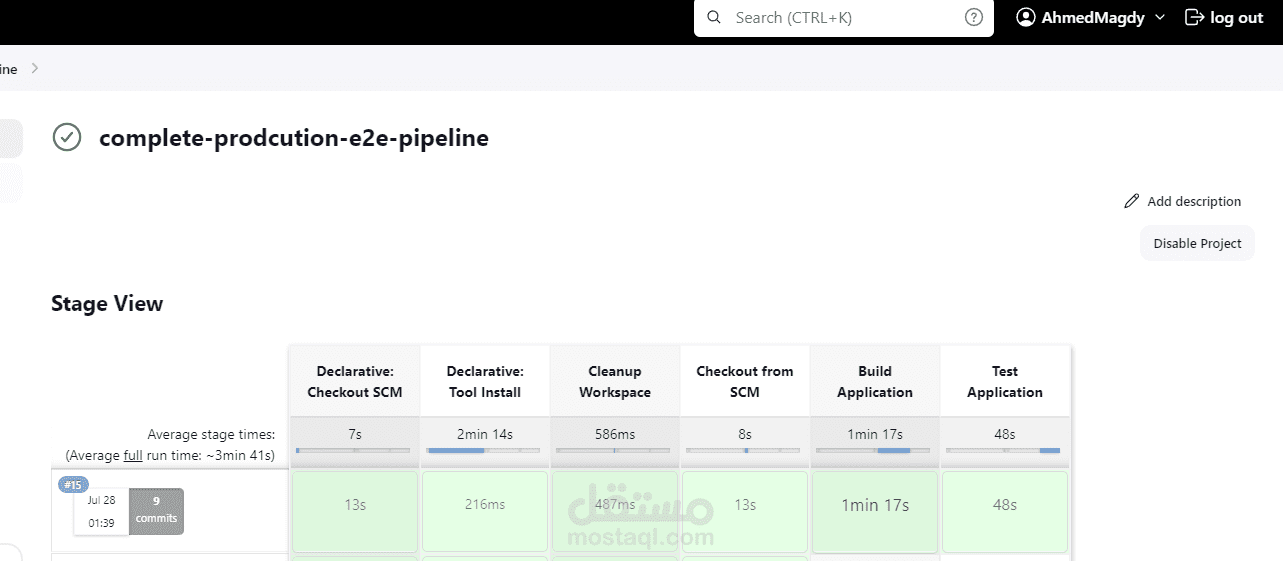Open the green 1min 17s Build Application cell

tap(875, 511)
